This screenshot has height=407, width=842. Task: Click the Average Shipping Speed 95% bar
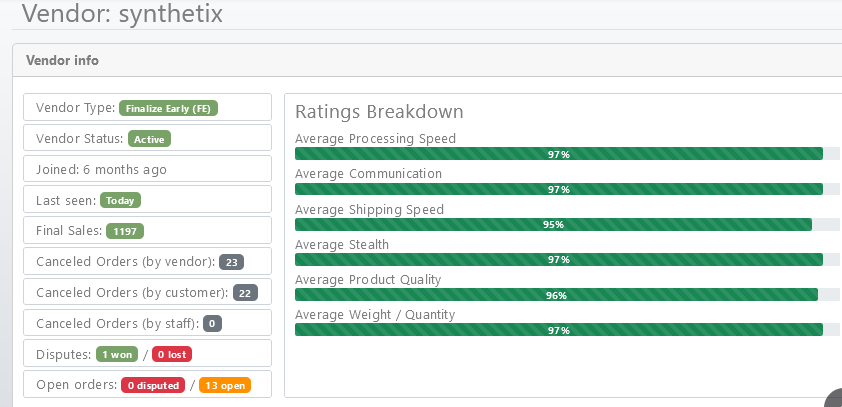pos(553,225)
